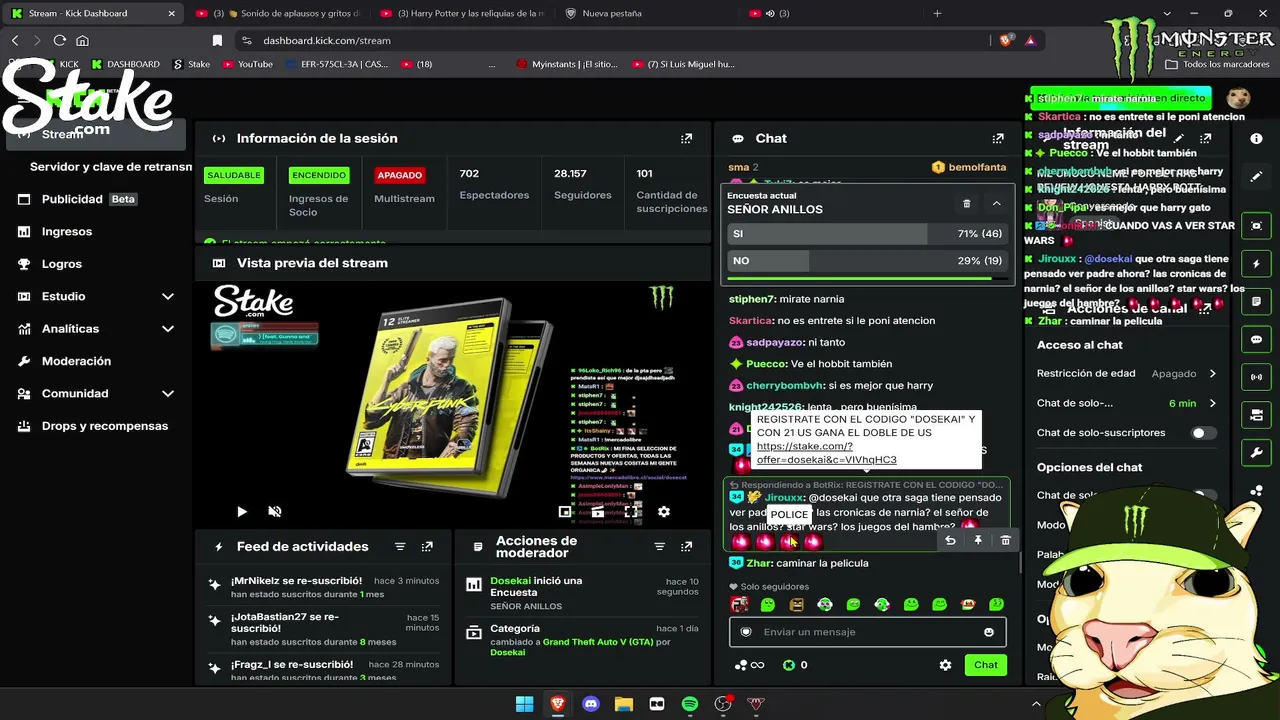Viewport: 1280px width, 720px height.
Task: Enter fullscreen in the stream preview
Action: (631, 512)
